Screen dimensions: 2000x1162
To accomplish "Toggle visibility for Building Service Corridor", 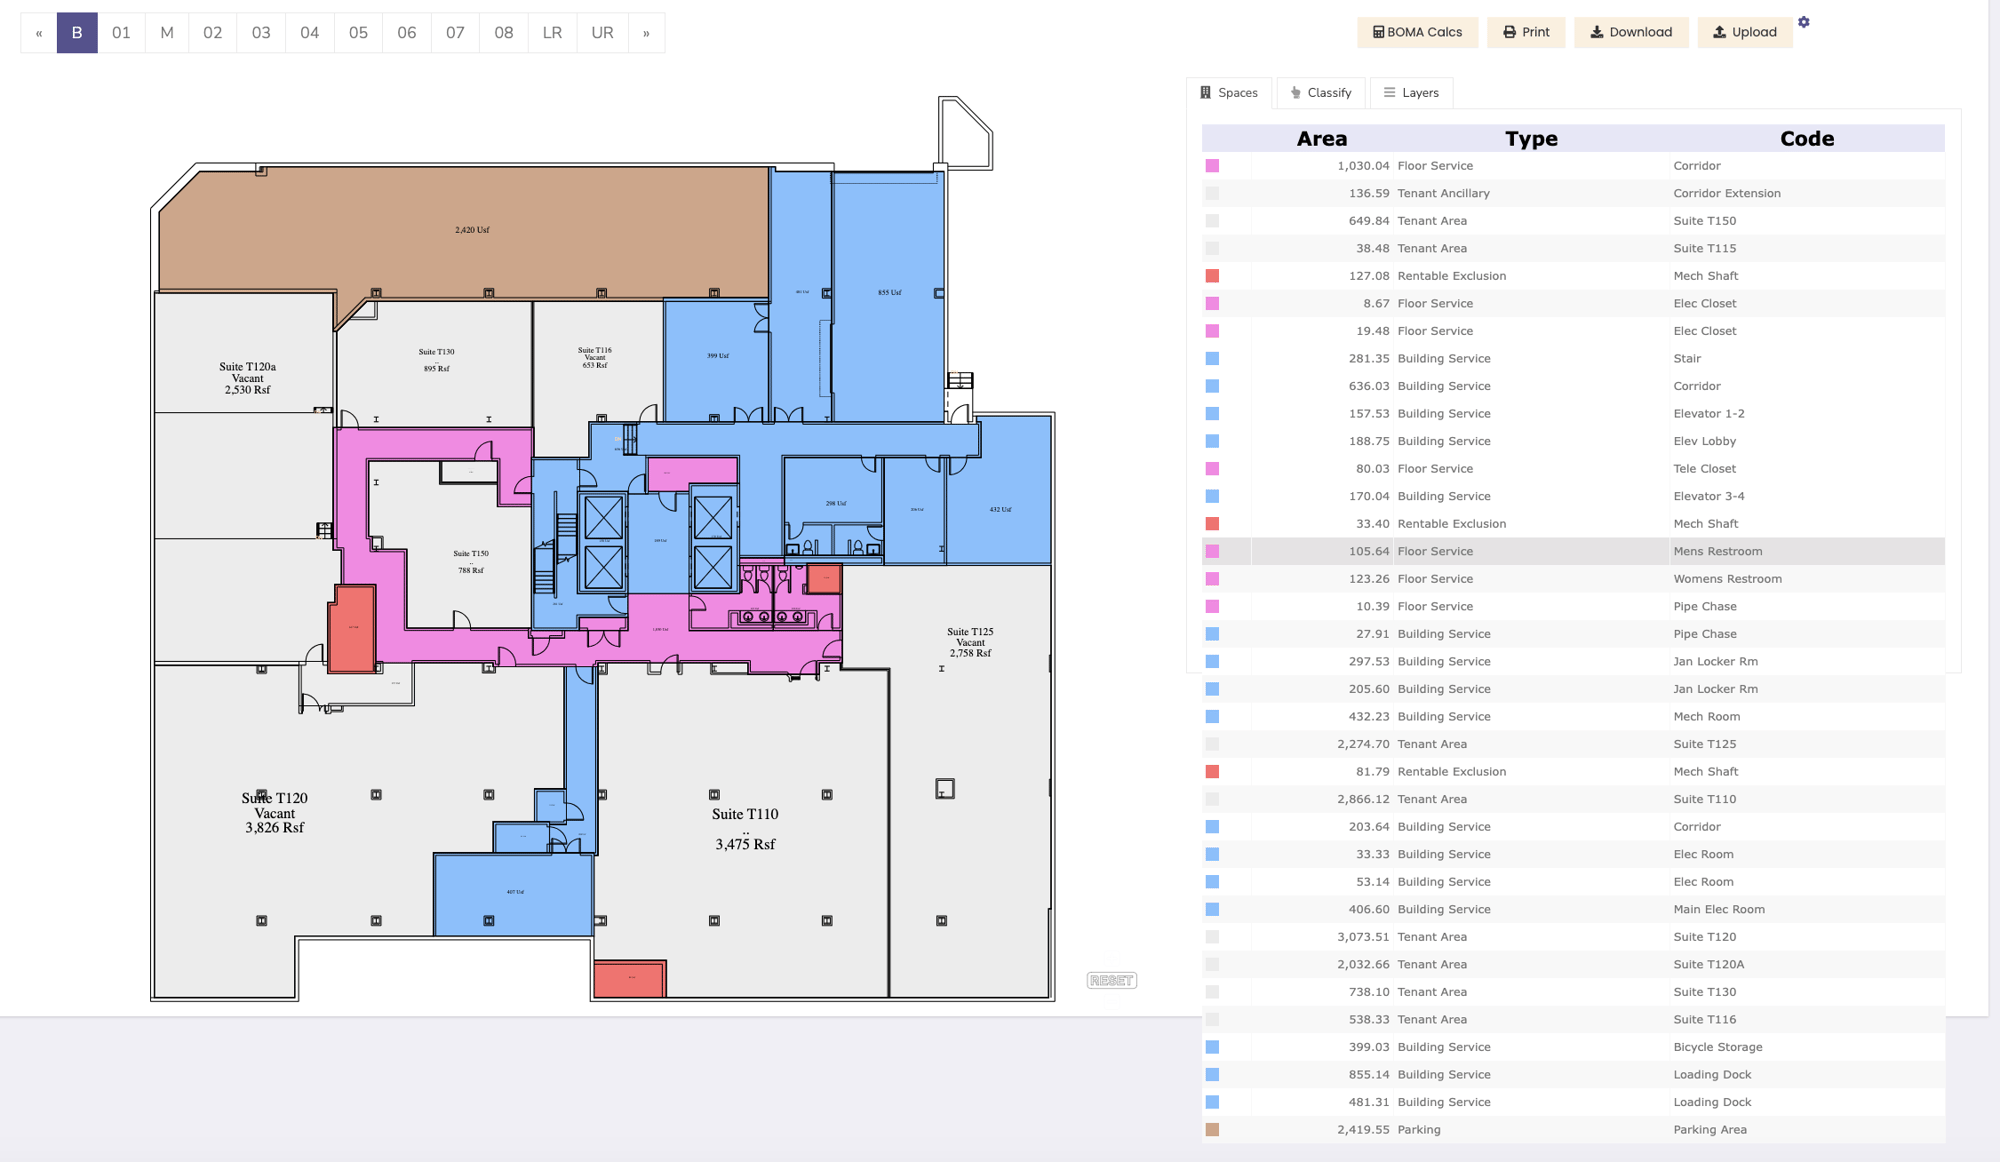I will [x=1212, y=386].
